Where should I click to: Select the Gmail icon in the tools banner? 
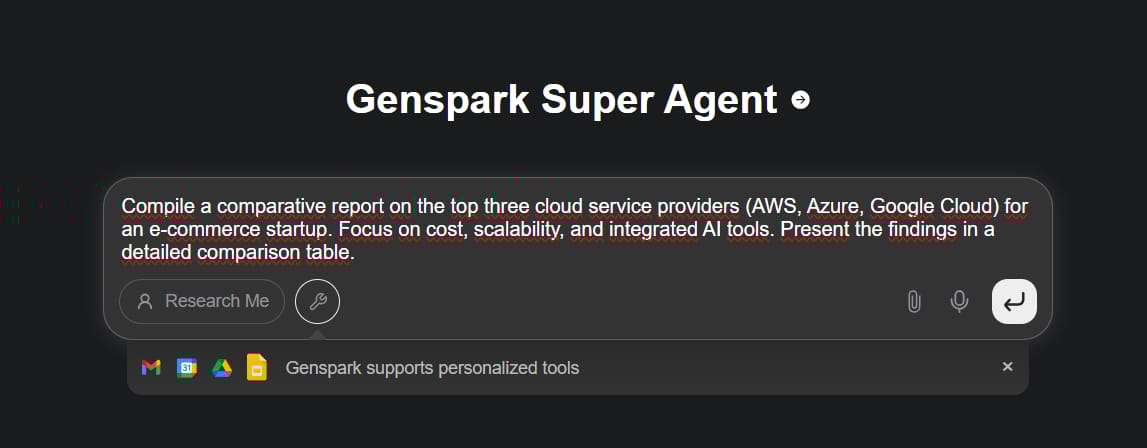[x=151, y=367]
